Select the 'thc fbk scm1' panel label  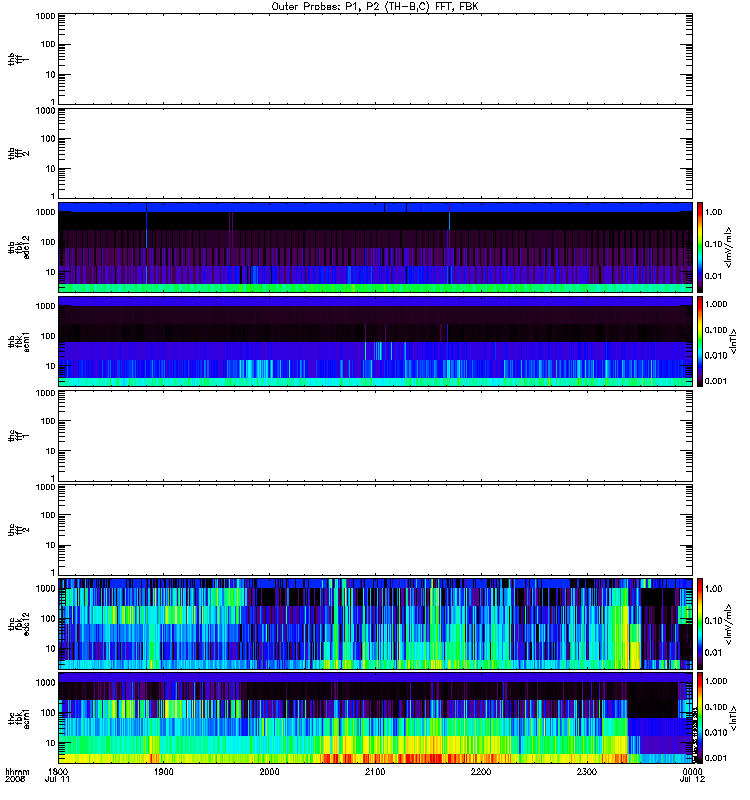pyautogui.click(x=18, y=717)
